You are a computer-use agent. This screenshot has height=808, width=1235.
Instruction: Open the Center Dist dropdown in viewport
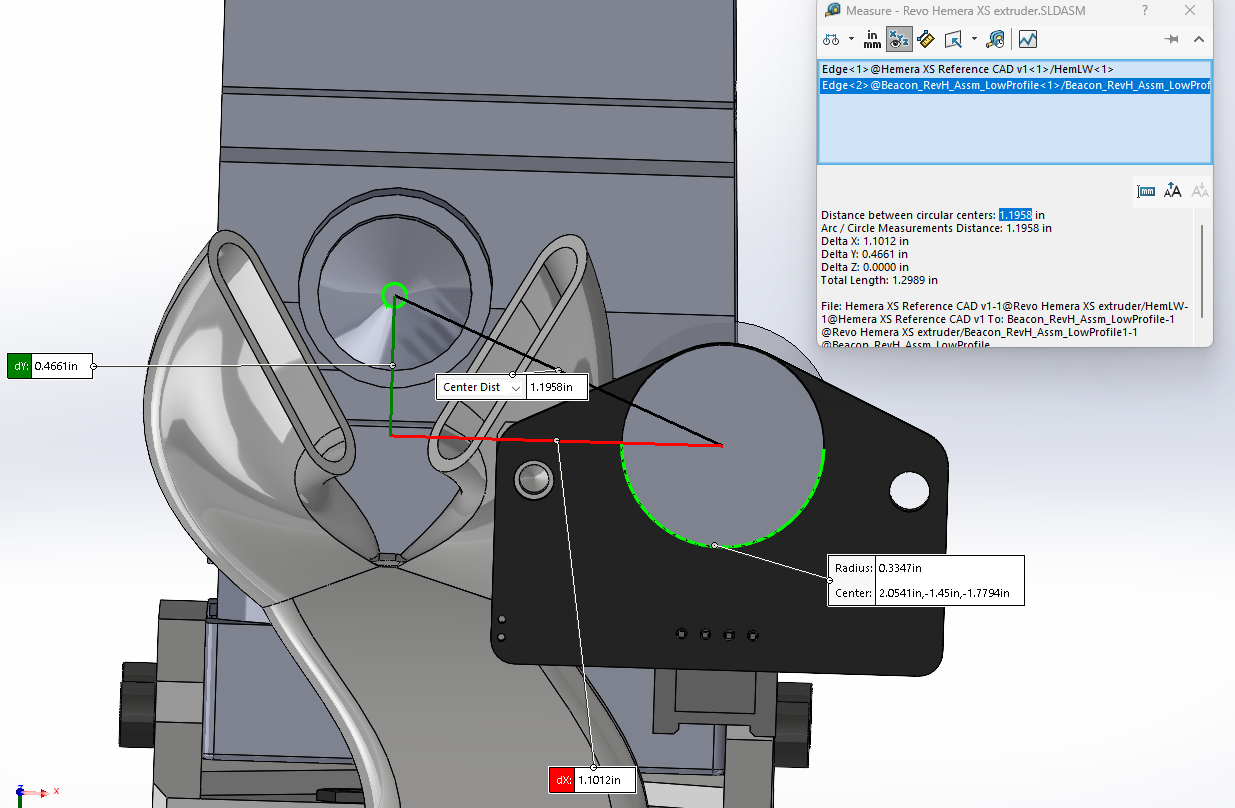click(516, 387)
